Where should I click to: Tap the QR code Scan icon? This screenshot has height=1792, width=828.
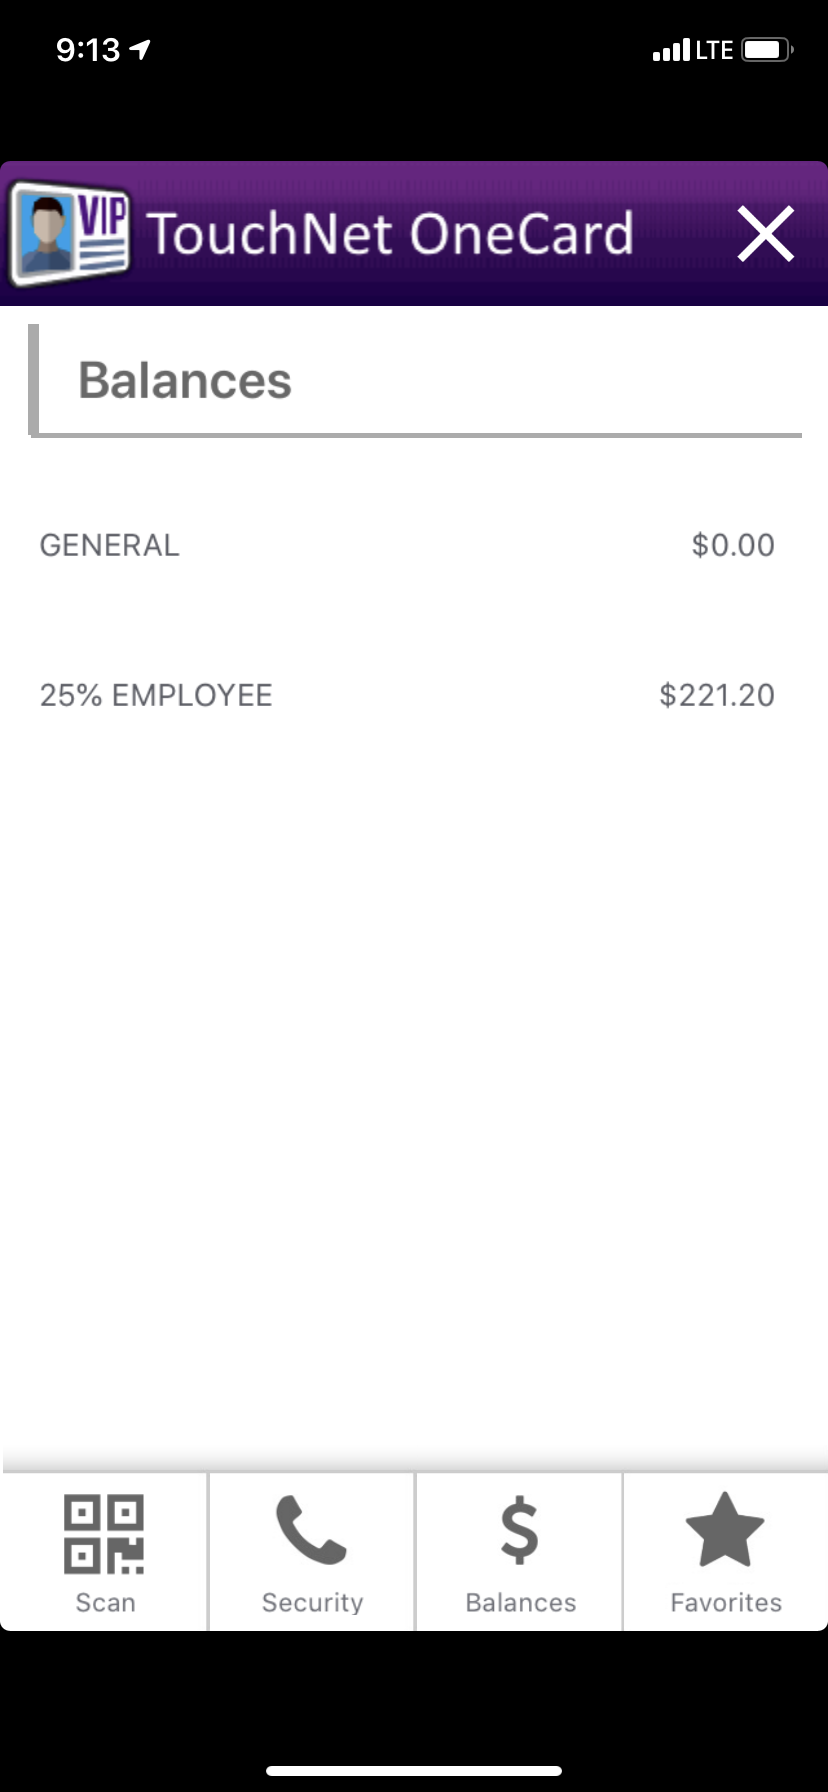104,1534
